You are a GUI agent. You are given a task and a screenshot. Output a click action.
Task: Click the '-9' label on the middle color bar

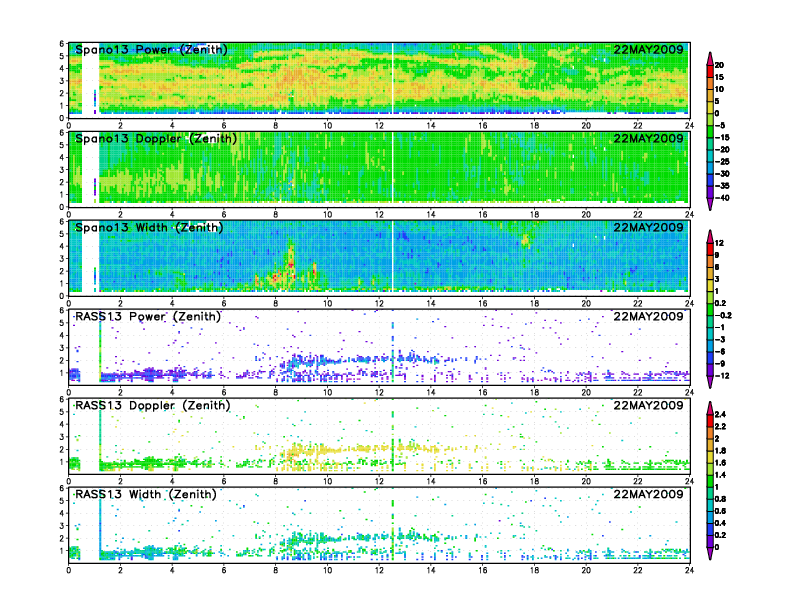tap(720, 364)
